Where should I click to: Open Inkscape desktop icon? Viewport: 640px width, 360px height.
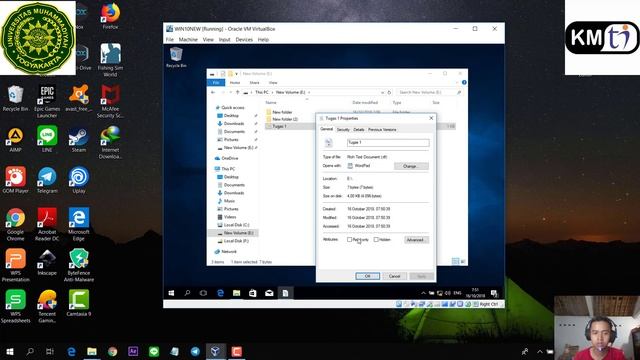(47, 263)
